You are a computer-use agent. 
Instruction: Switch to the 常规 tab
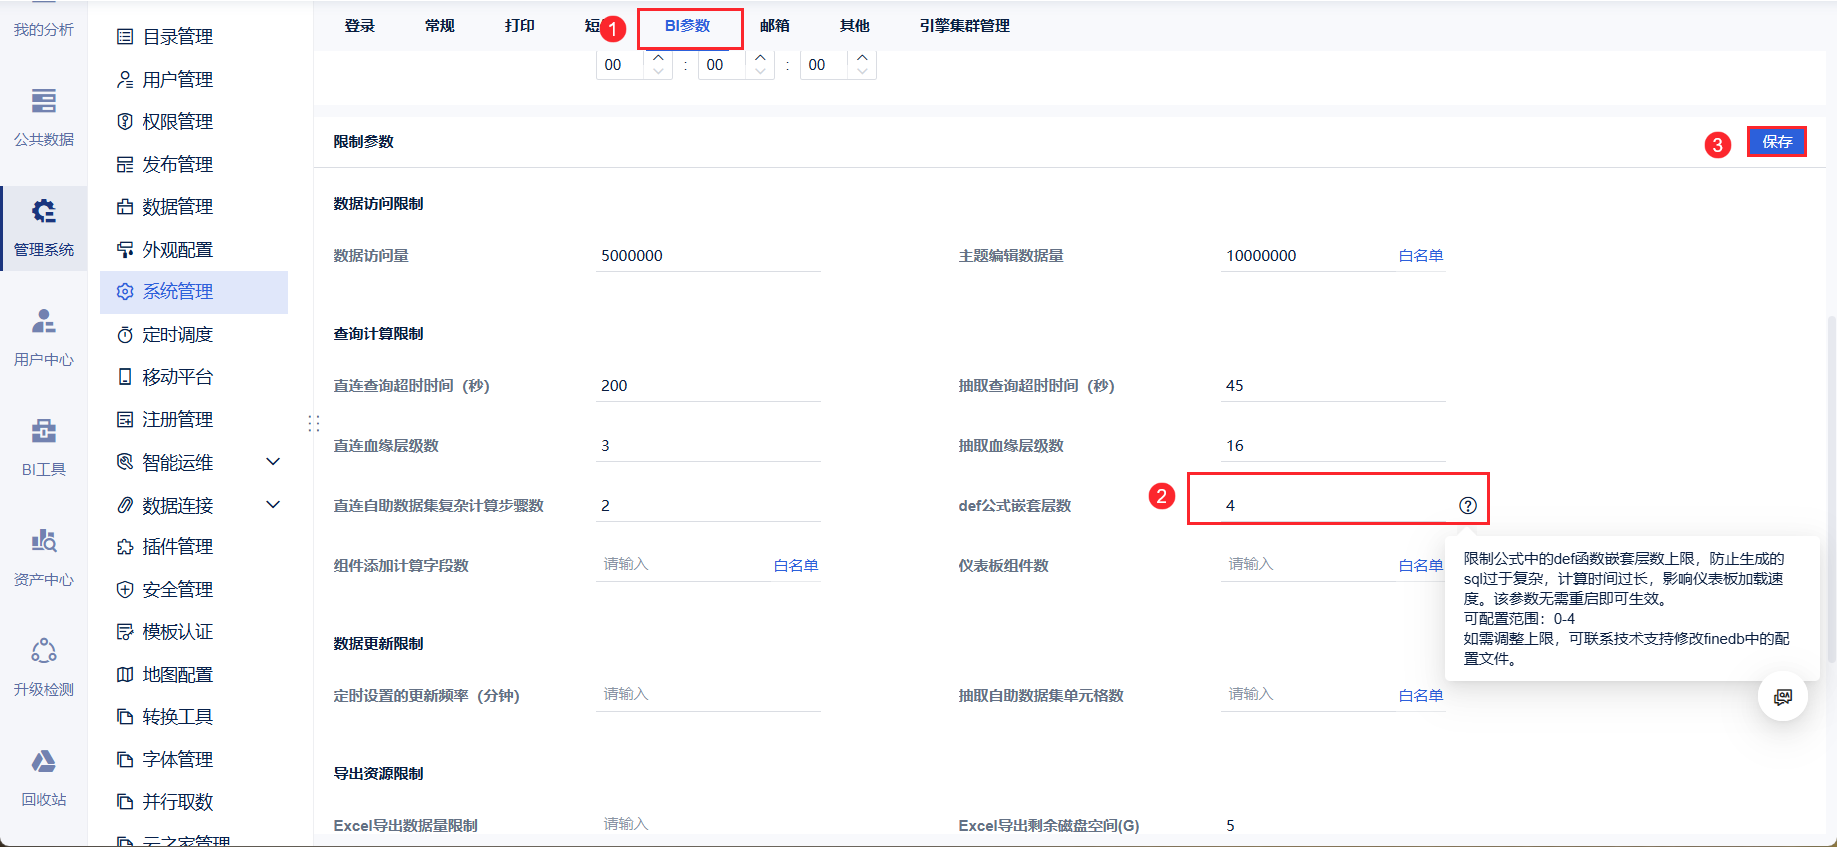click(440, 26)
